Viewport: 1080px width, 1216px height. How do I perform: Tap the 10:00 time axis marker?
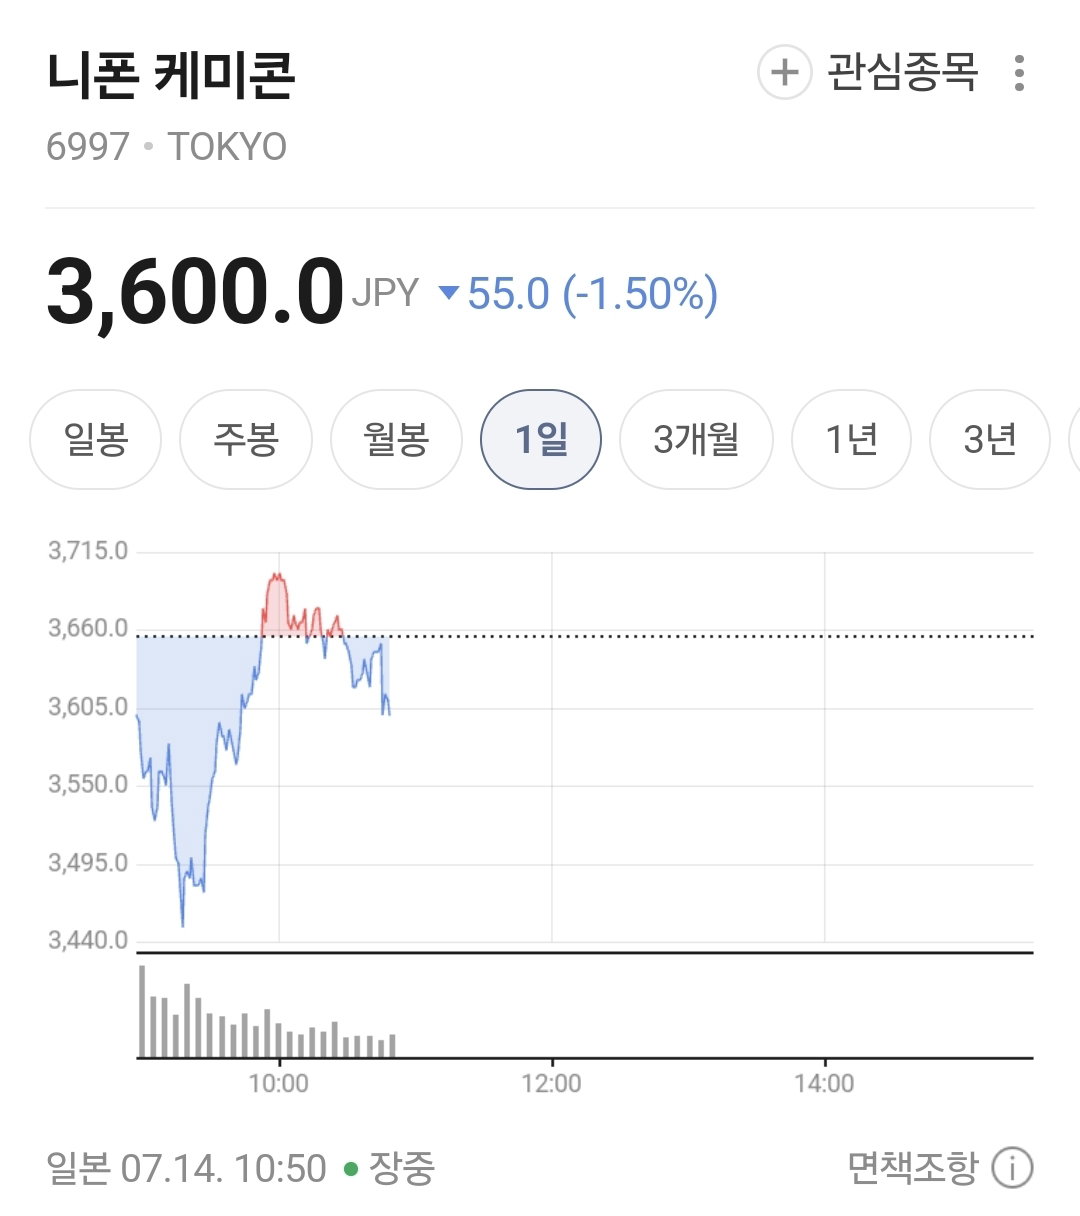(x=279, y=1084)
